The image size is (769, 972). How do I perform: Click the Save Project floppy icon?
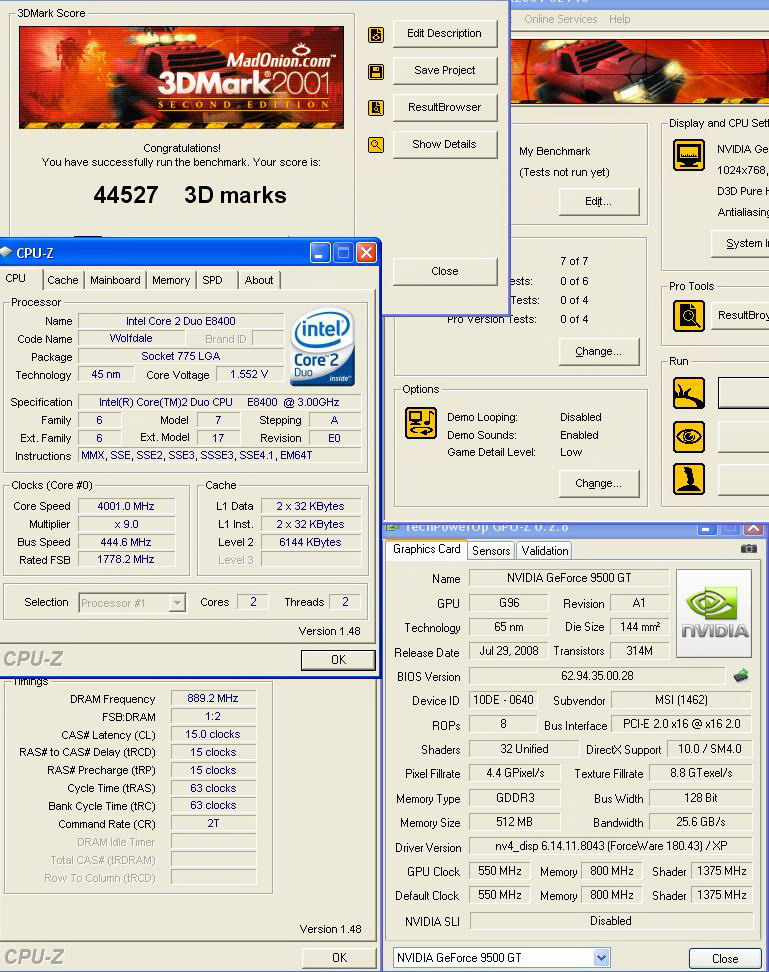pos(376,71)
